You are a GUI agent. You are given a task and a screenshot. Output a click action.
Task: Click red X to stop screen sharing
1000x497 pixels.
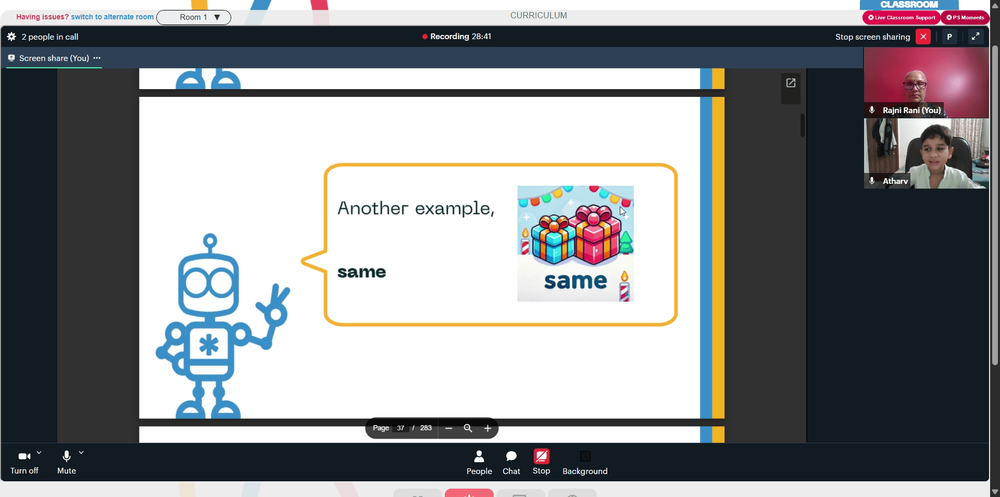(923, 36)
